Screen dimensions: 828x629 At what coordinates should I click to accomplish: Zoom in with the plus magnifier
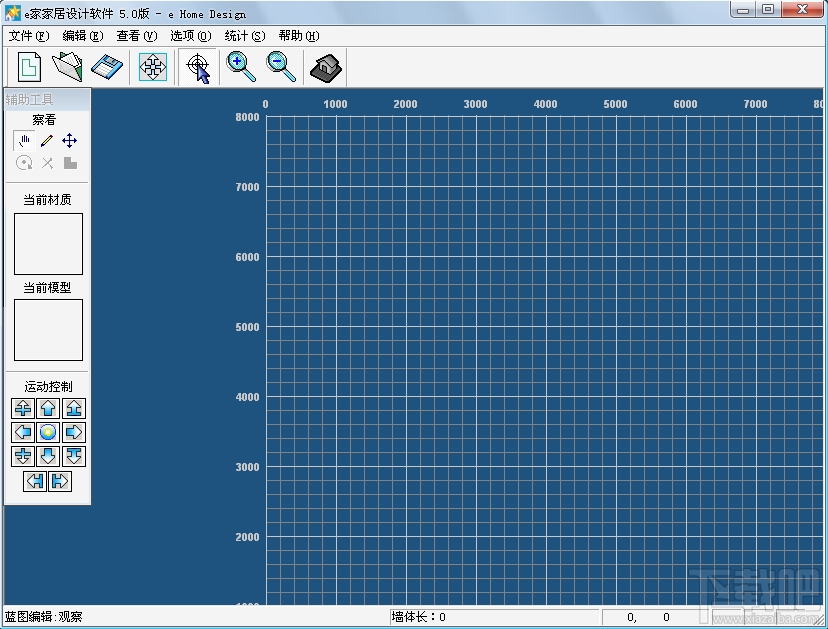[x=241, y=67]
